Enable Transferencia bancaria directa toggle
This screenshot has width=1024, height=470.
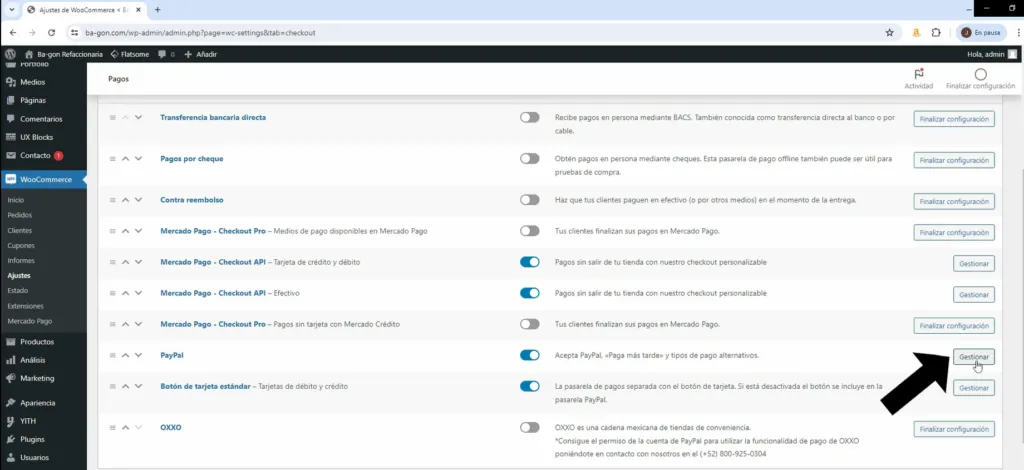530,118
